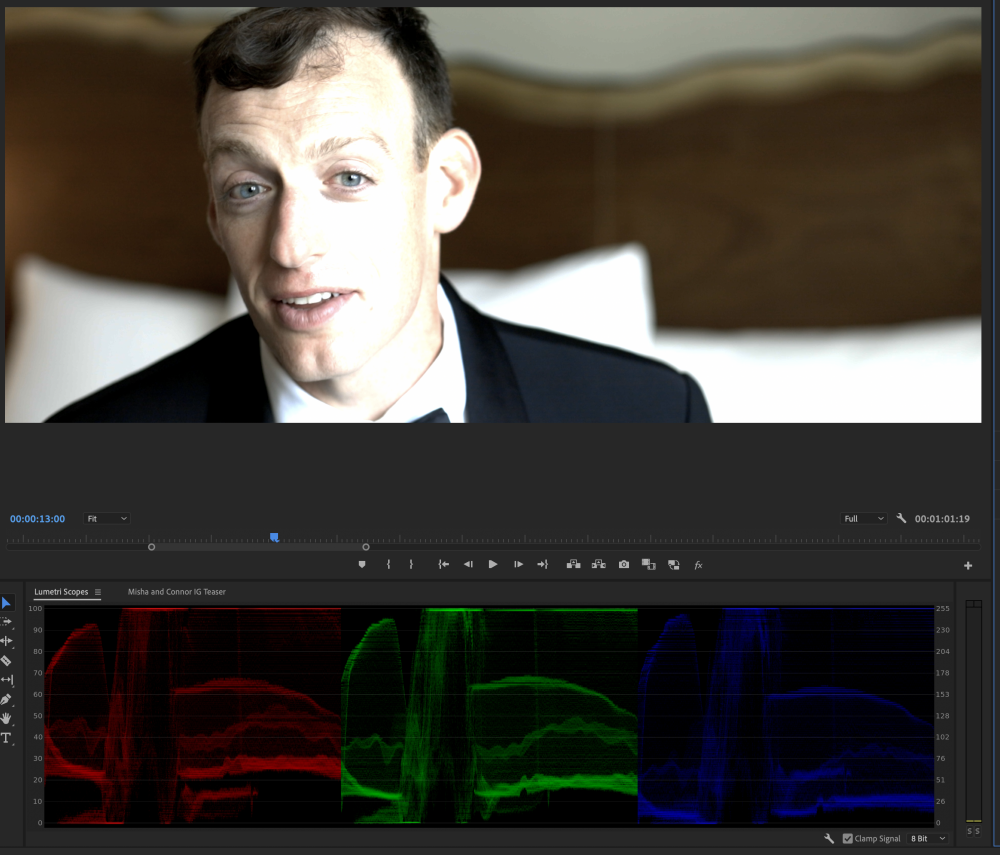Export frame with camera icon
The height and width of the screenshot is (855, 1000).
624,565
